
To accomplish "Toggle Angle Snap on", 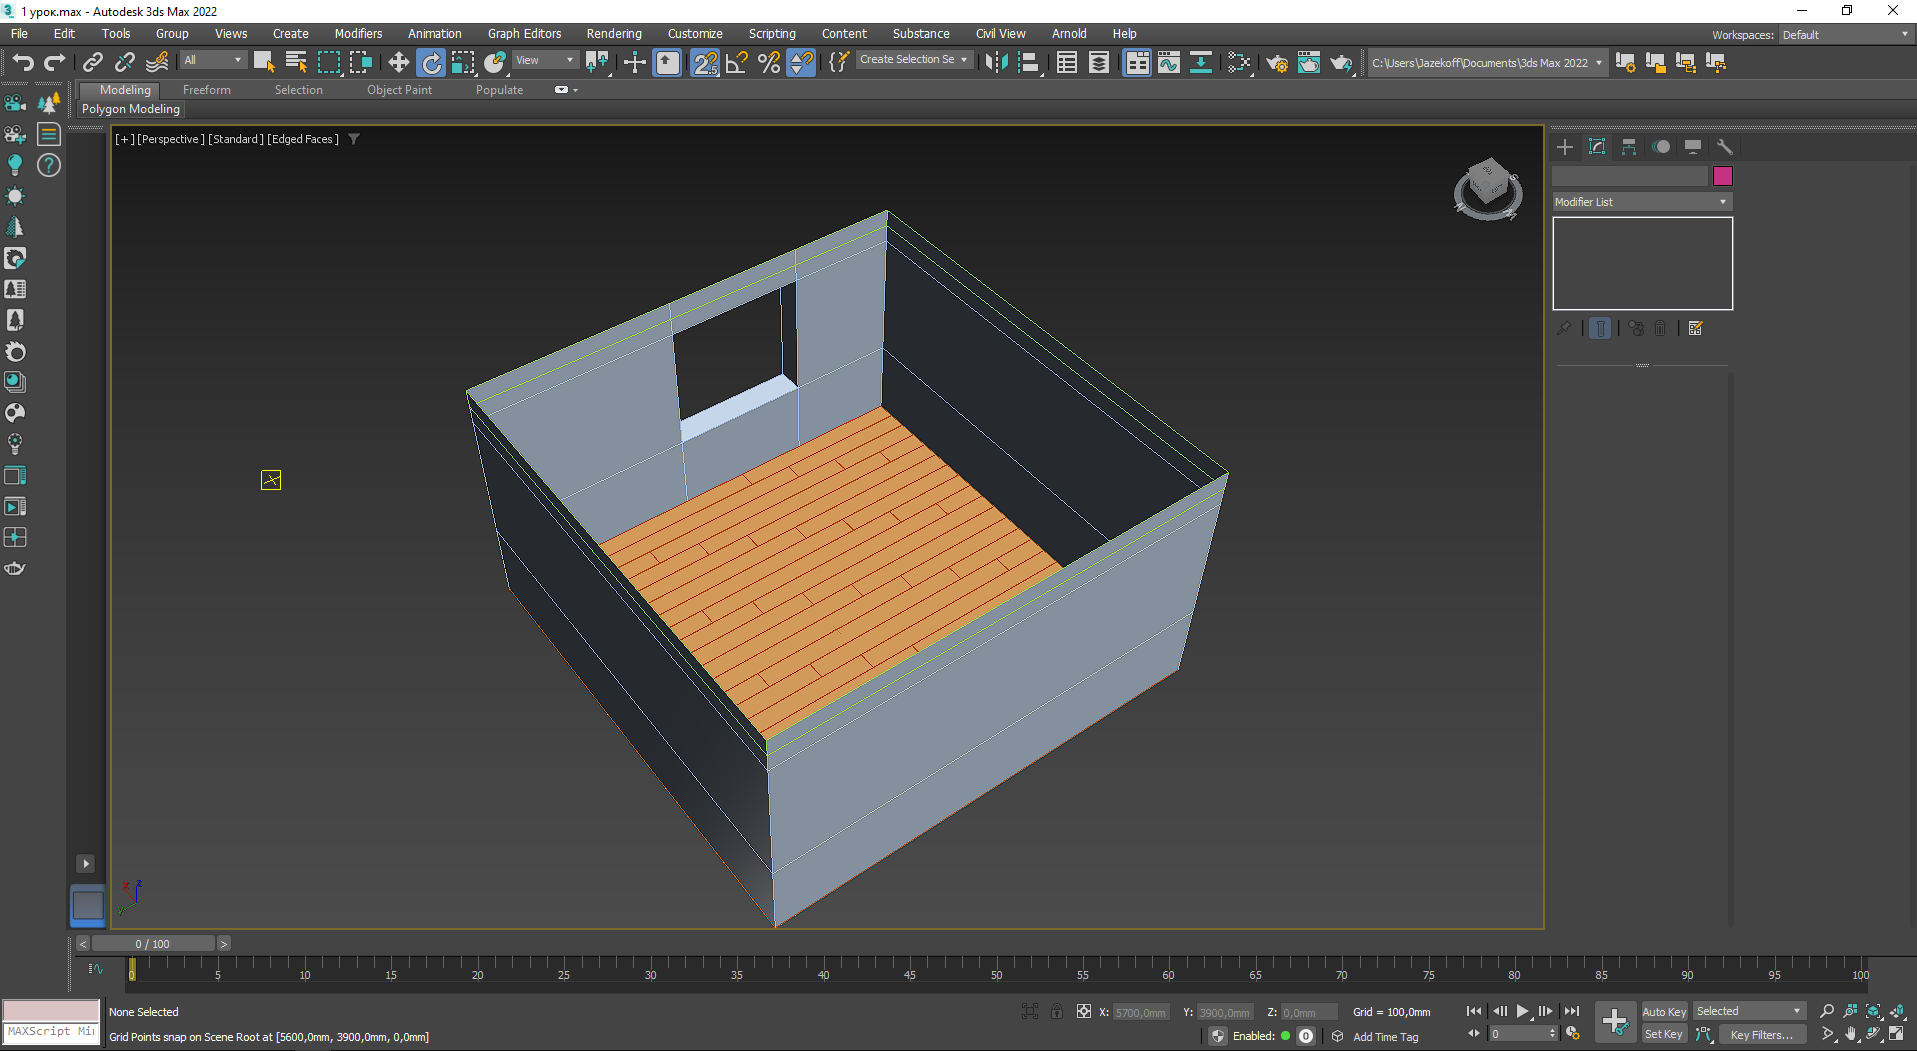I will [x=737, y=63].
